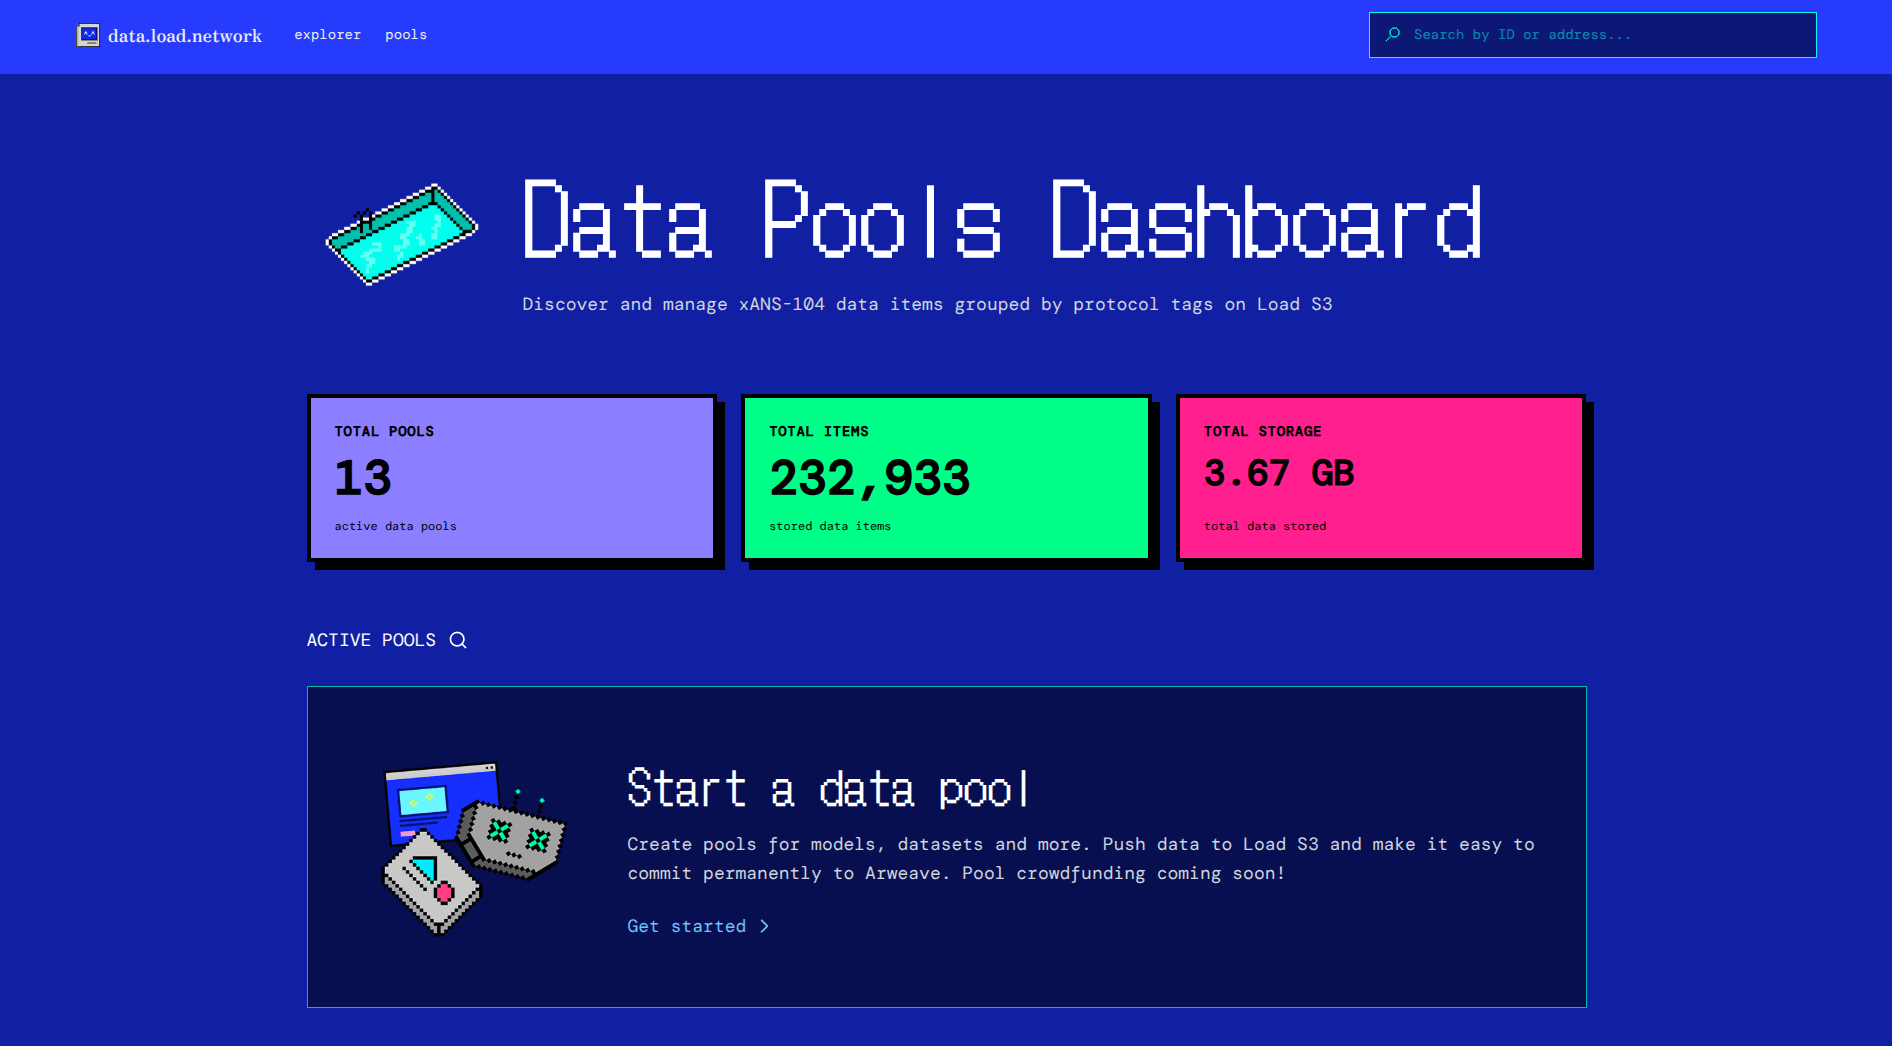Click the swimming pool pixel-art icon
The width and height of the screenshot is (1892, 1046).
402,234
